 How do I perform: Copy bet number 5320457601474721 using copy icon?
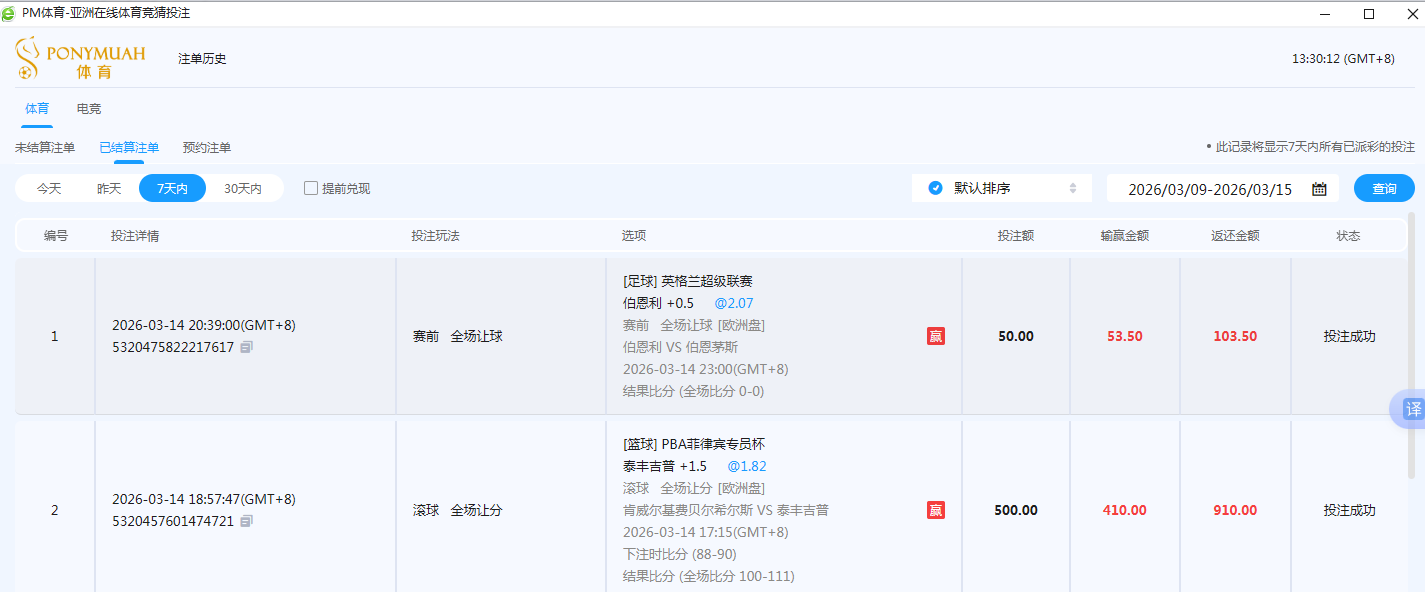pyautogui.click(x=246, y=521)
